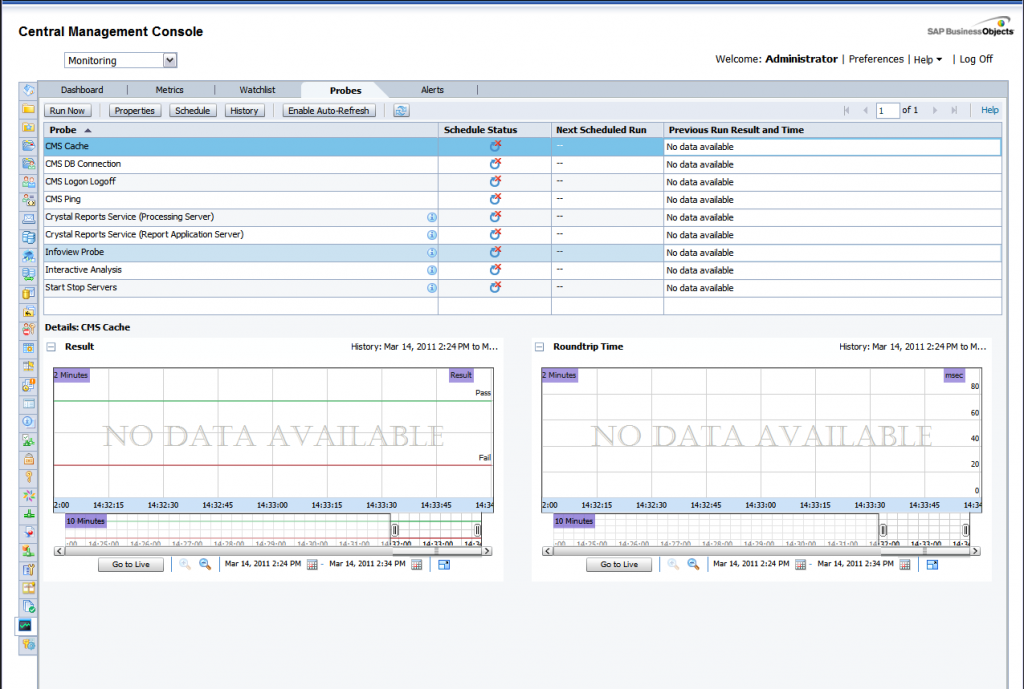
Task: Go to previous page of probe list
Action: (x=865, y=110)
